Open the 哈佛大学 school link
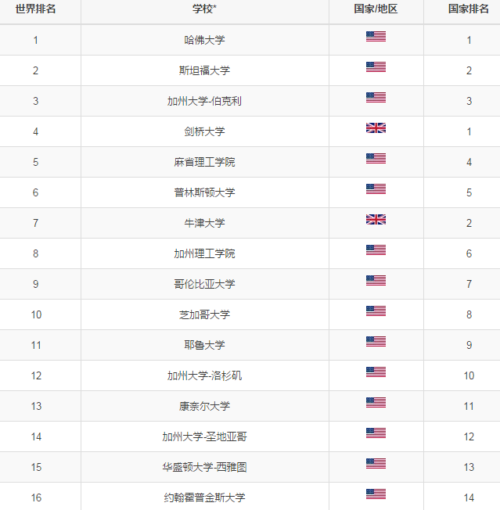The width and height of the screenshot is (500, 510). [x=204, y=40]
